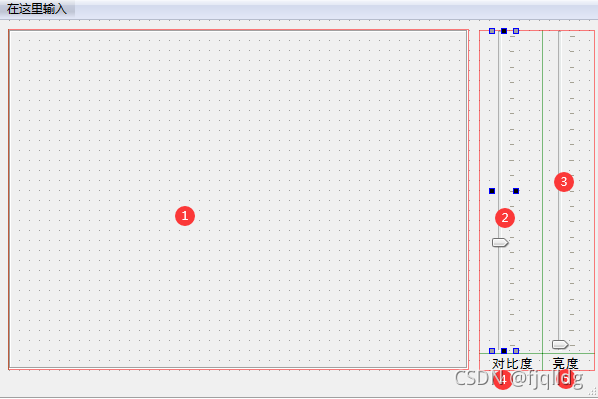Click the contrast slider's handle knob

click(x=500, y=242)
